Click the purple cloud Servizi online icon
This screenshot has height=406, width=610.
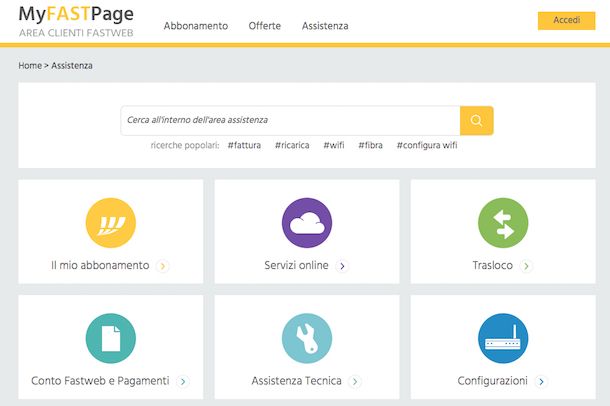tap(307, 223)
